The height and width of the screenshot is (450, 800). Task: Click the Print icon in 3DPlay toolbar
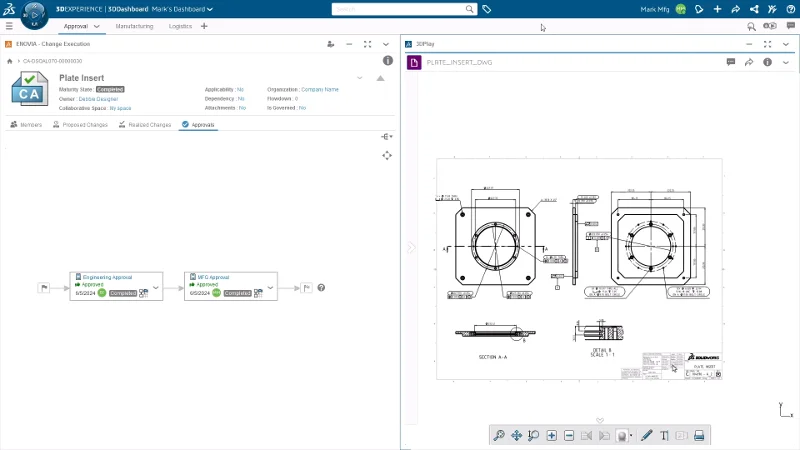tap(700, 436)
